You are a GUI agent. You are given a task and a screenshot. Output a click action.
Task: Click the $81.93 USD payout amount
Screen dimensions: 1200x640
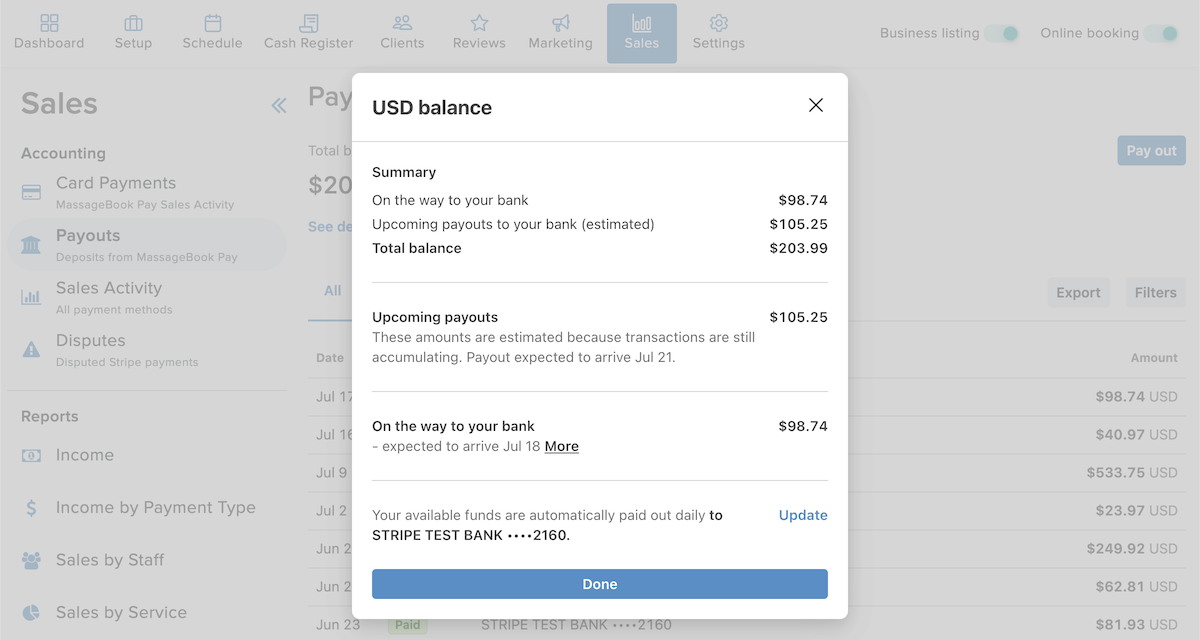tap(1136, 625)
